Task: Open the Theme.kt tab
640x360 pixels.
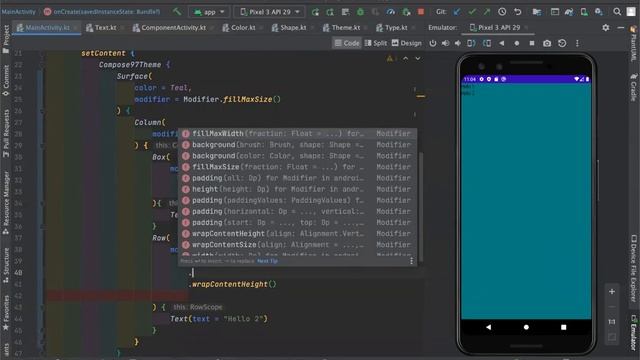Action: tap(341, 28)
